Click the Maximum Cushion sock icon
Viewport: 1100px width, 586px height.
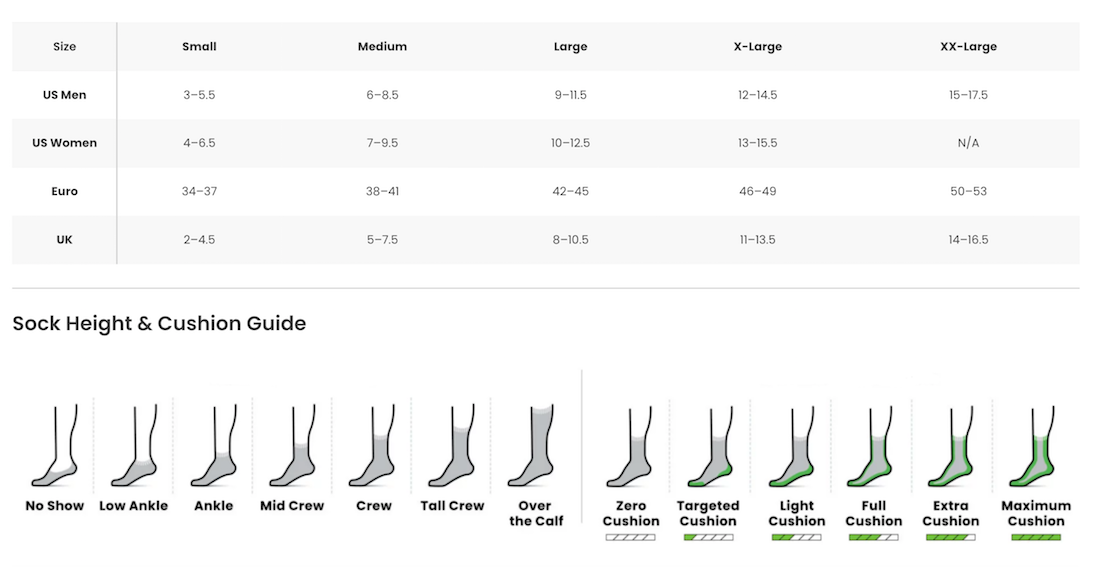(1032, 446)
